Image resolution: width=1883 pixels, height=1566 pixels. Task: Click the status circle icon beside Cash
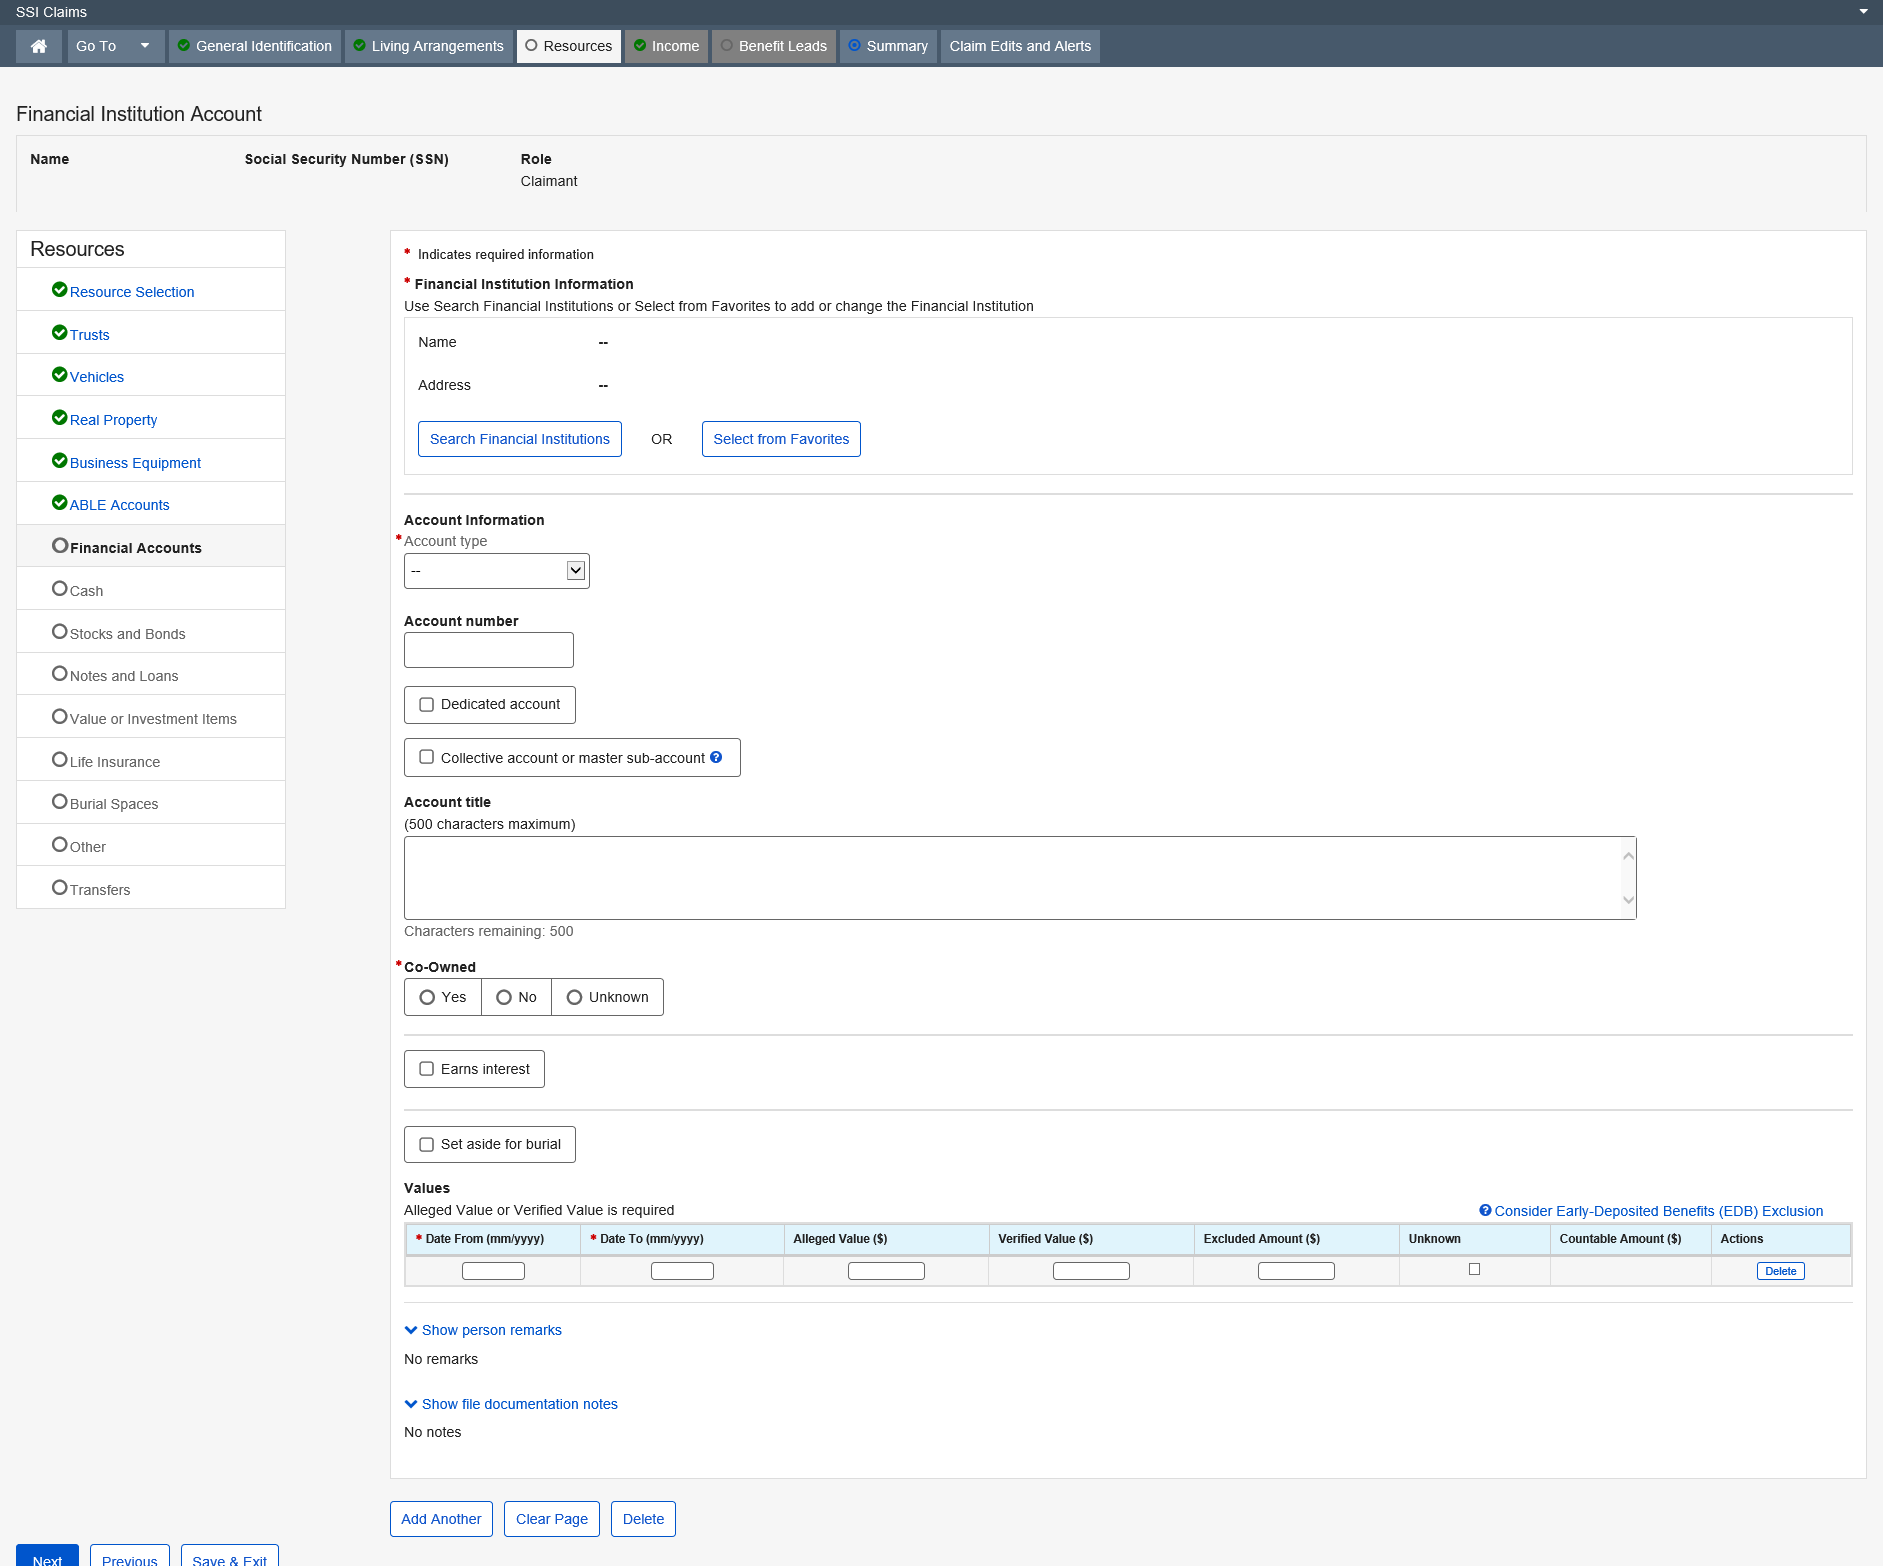tap(59, 589)
